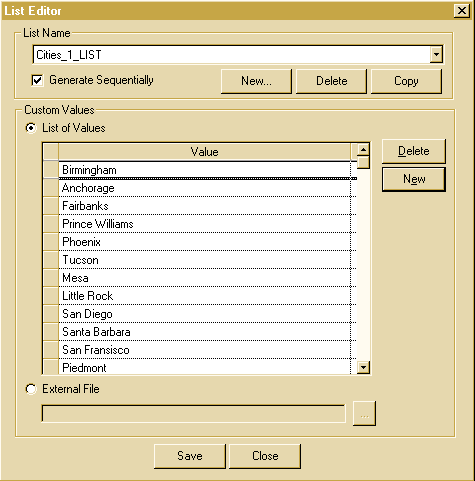Delete the selected value with side Delete button
This screenshot has height=481, width=475.
click(x=414, y=151)
